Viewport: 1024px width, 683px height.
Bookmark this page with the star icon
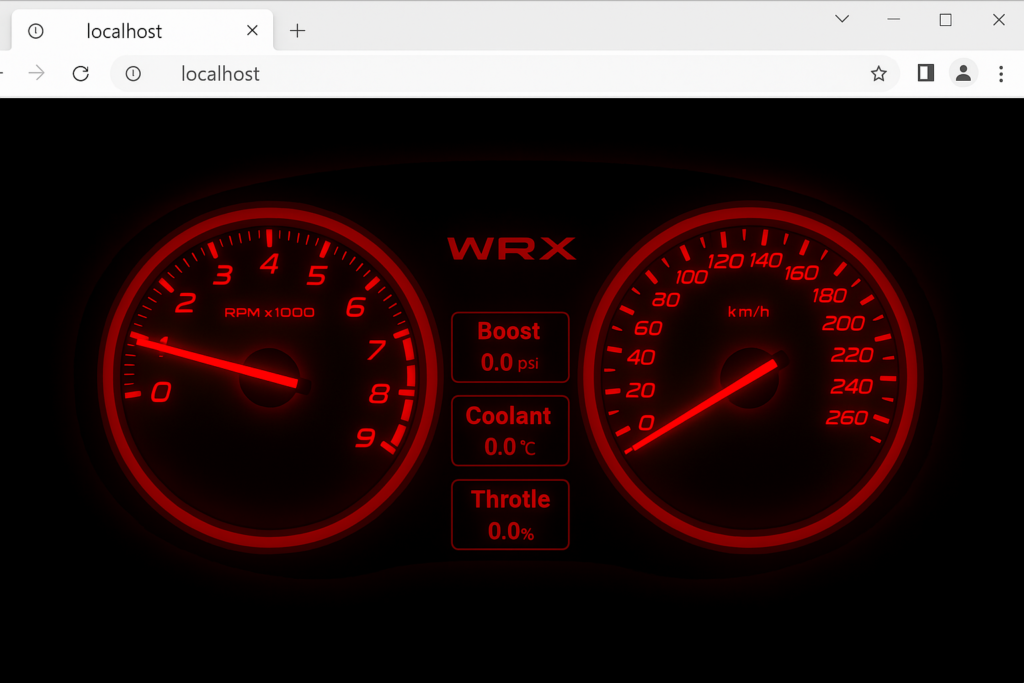878,73
